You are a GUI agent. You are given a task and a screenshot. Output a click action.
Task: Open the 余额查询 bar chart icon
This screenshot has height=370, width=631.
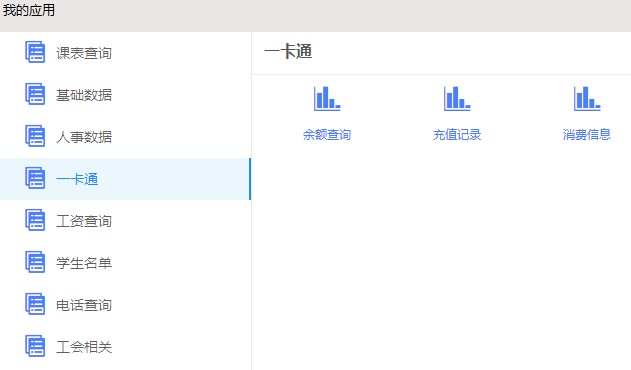[x=327, y=98]
